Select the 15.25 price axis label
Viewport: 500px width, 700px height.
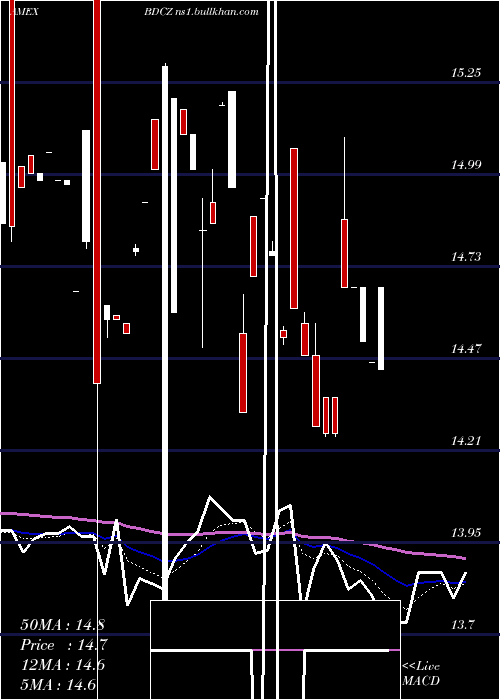466,73
